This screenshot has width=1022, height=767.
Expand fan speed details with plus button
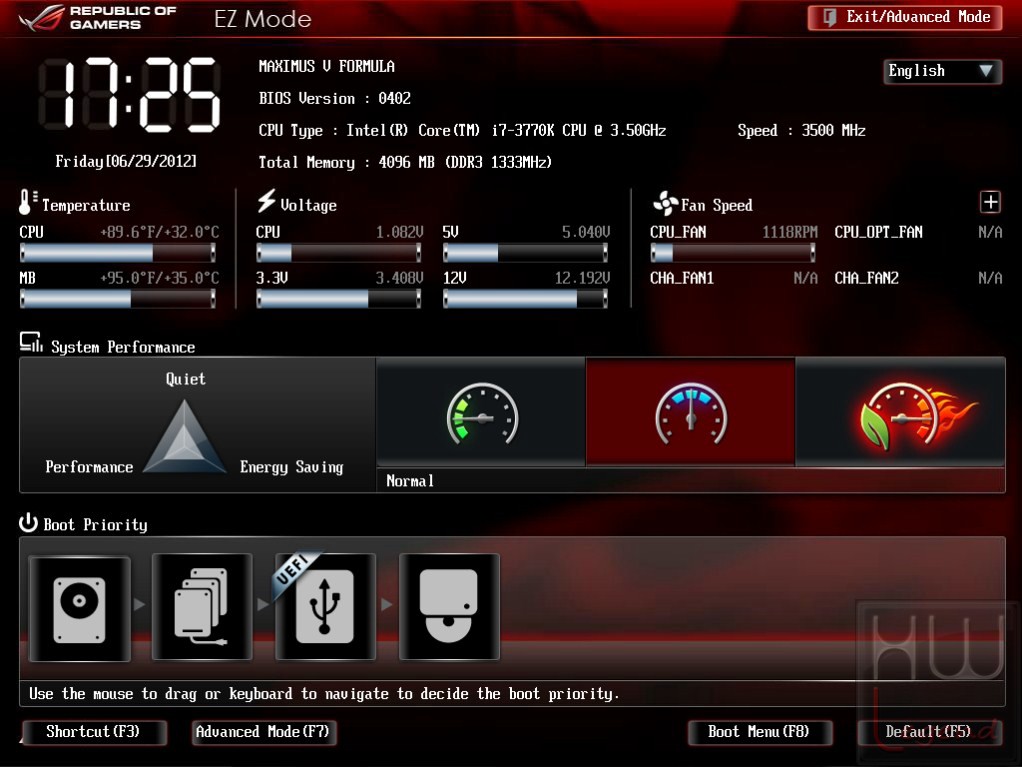click(990, 202)
